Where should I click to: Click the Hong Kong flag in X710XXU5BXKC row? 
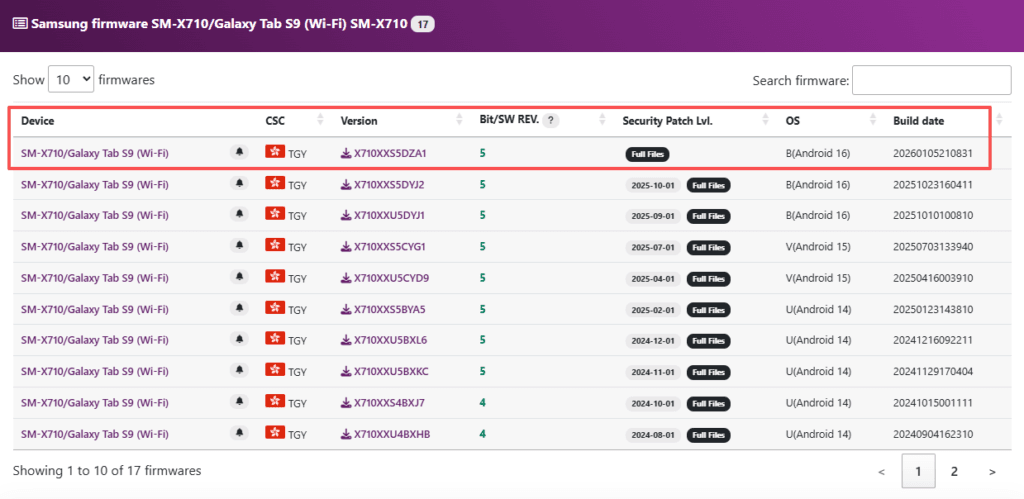pyautogui.click(x=275, y=370)
